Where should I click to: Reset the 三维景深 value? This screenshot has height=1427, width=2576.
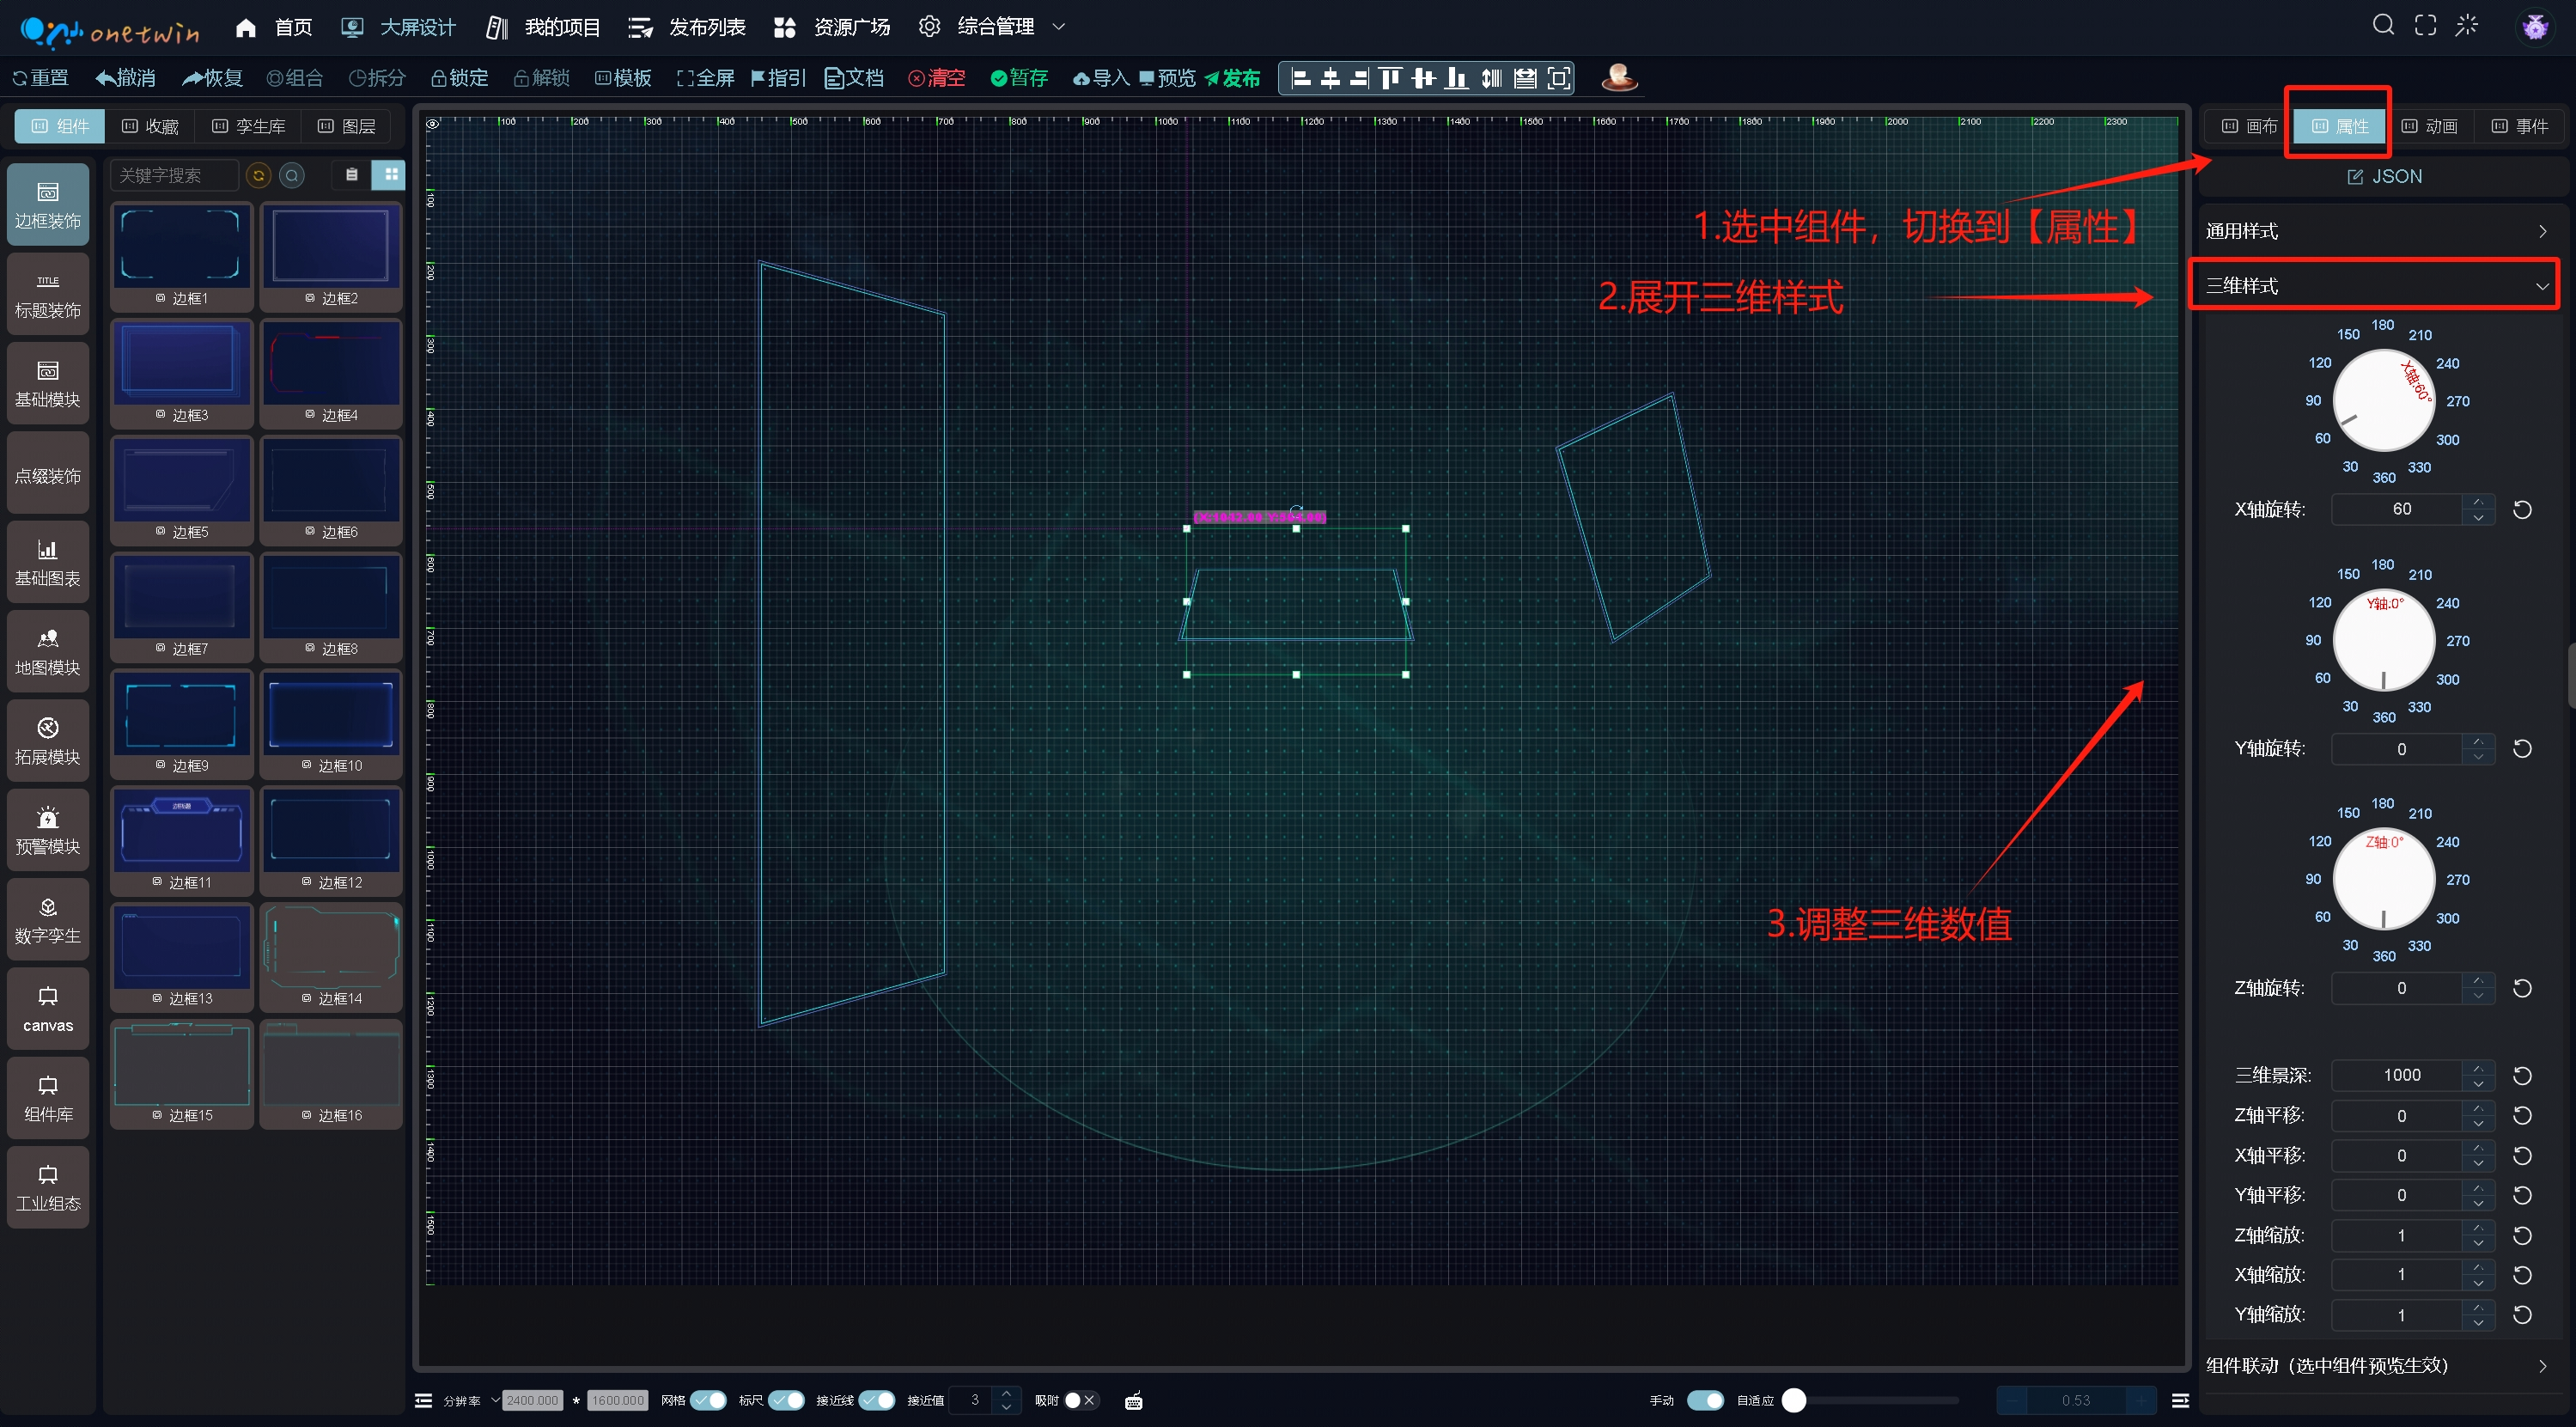click(x=2522, y=1076)
